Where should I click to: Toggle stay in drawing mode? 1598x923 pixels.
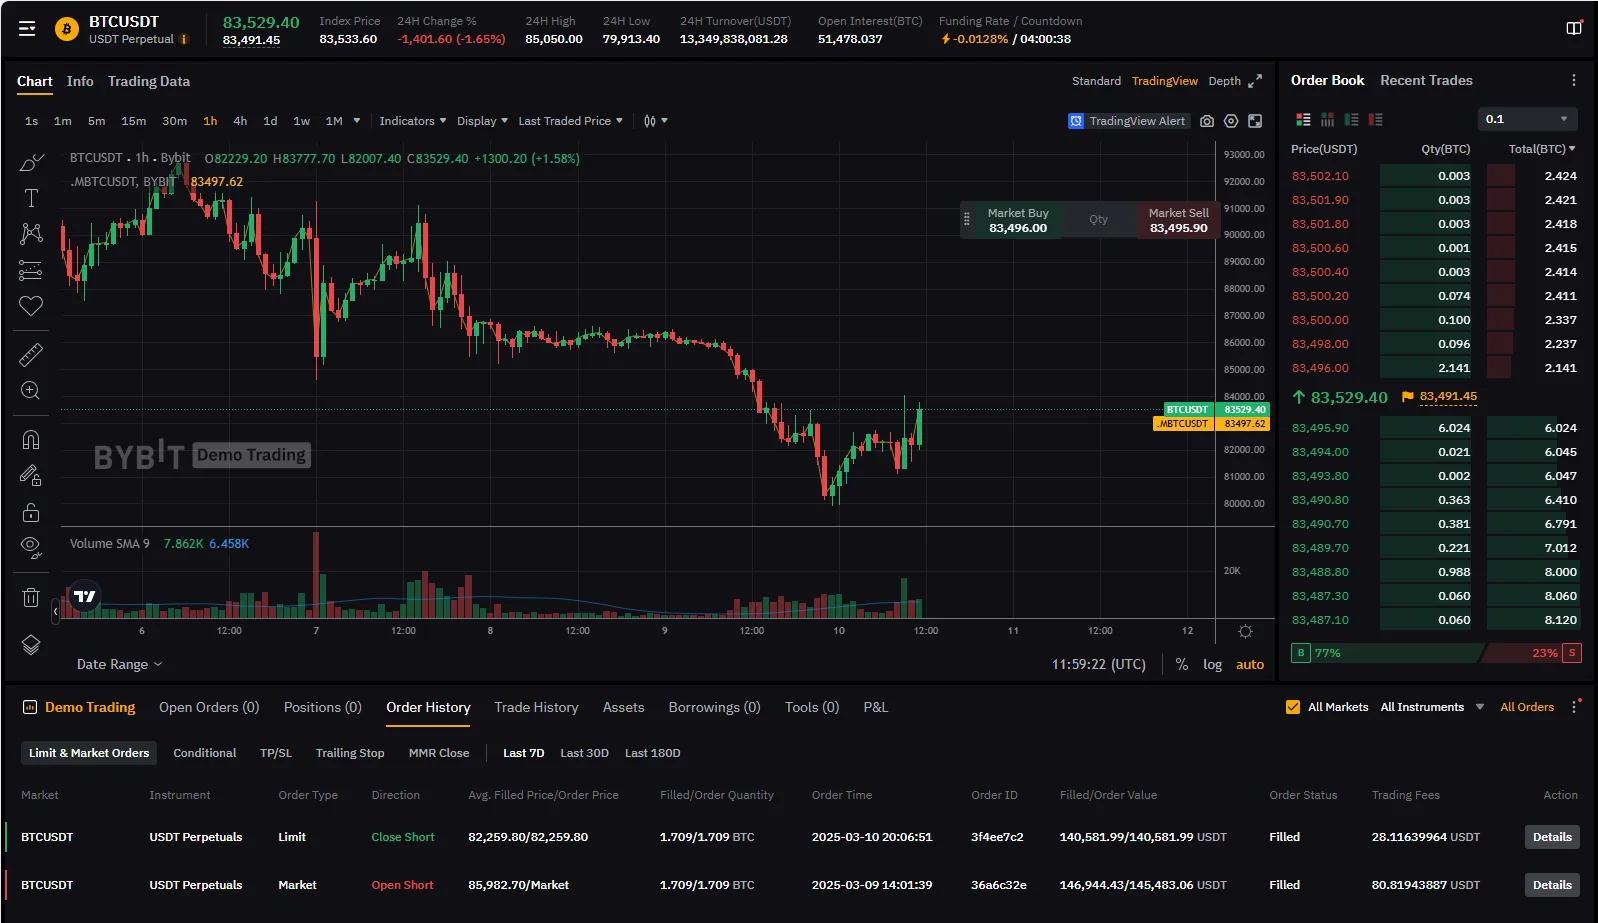[x=31, y=476]
